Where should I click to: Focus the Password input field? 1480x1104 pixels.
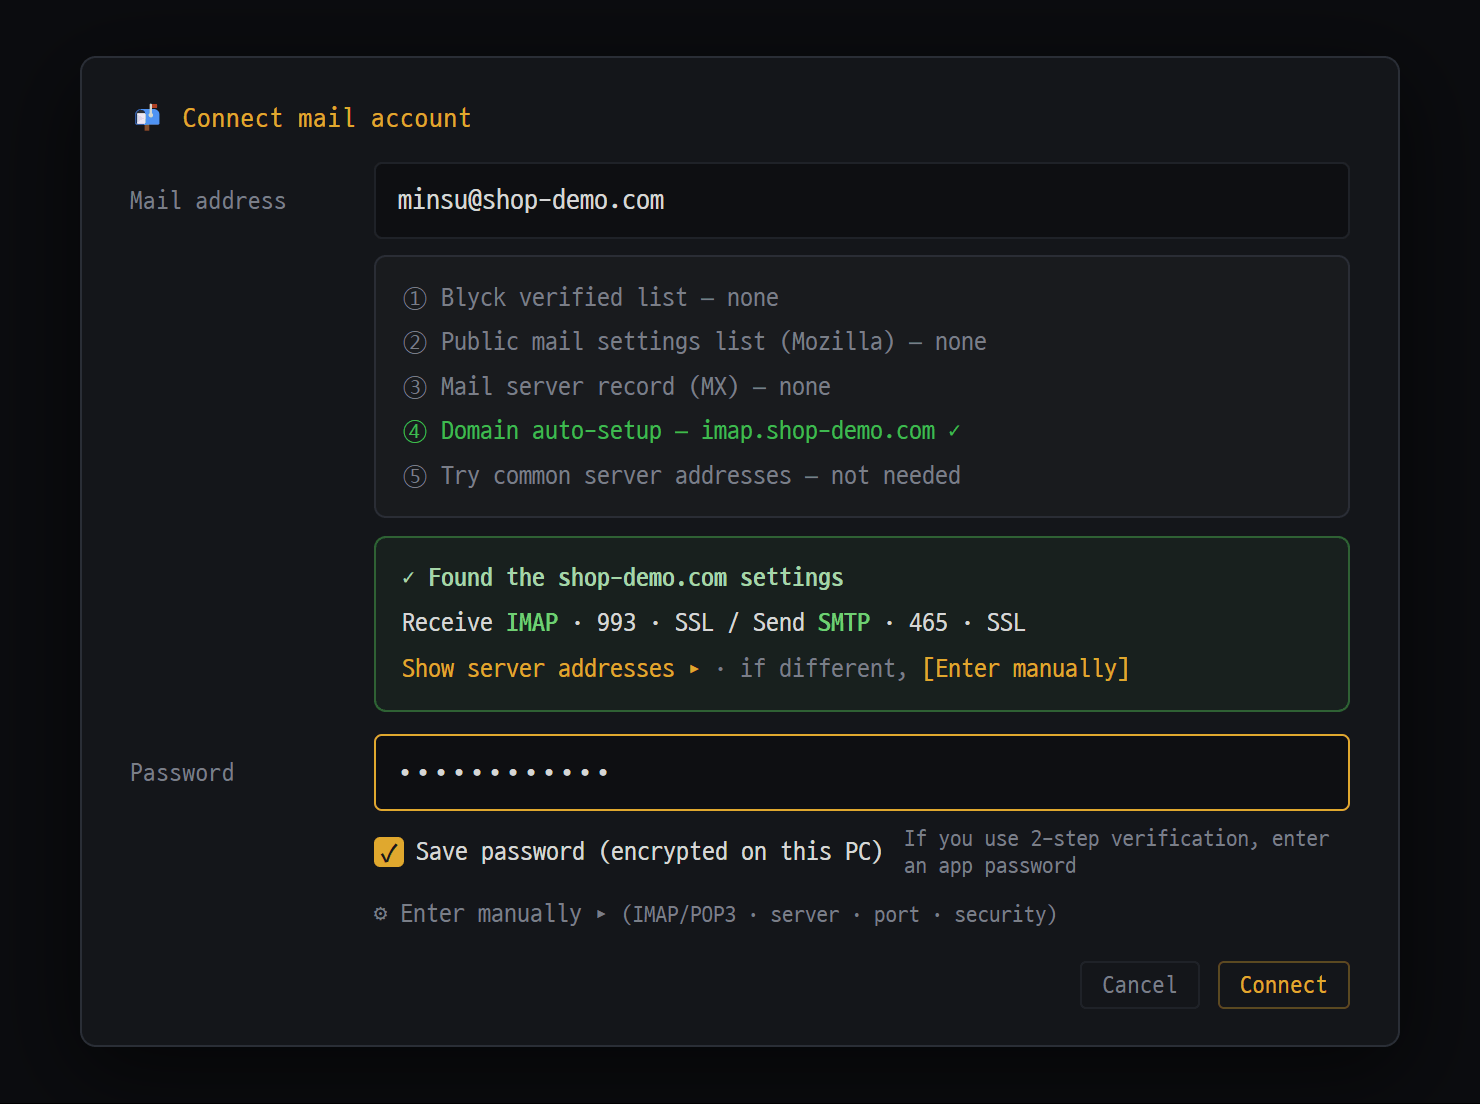[862, 773]
